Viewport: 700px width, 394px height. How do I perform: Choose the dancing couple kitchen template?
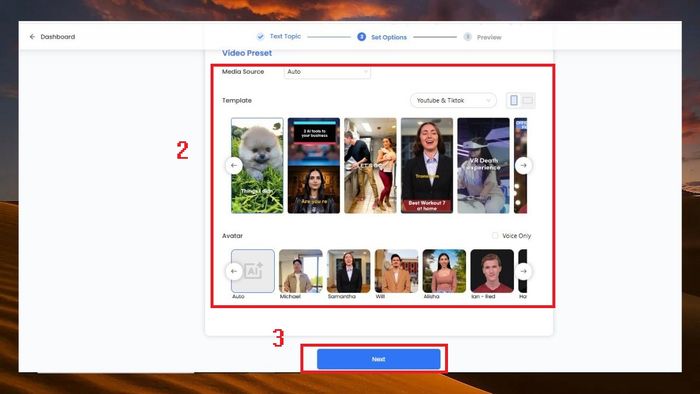tap(370, 166)
